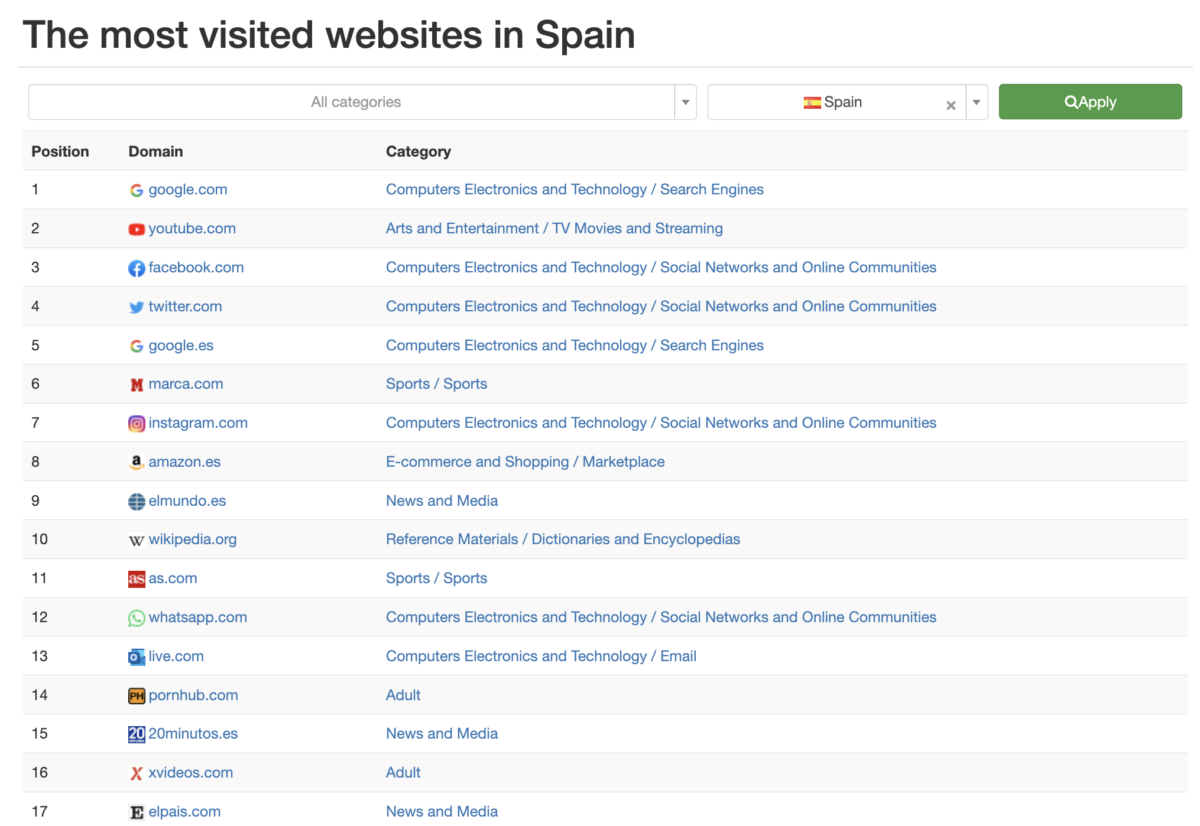Open 20minutos.es's News and Media category

coord(442,734)
